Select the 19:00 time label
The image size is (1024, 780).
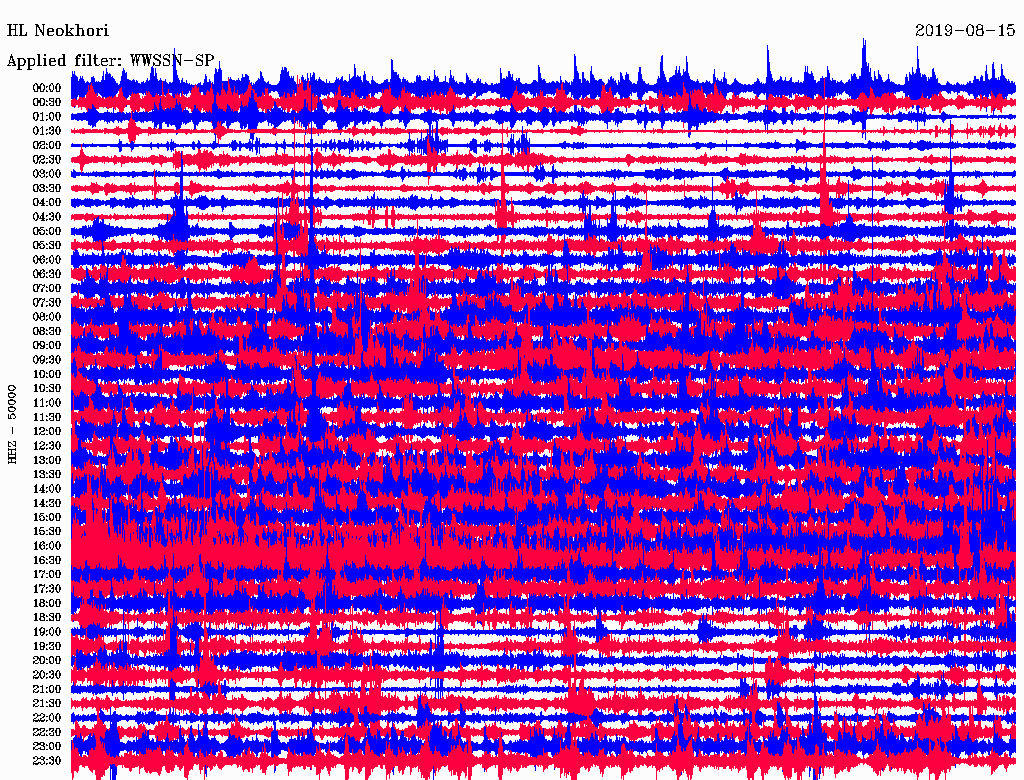(47, 632)
